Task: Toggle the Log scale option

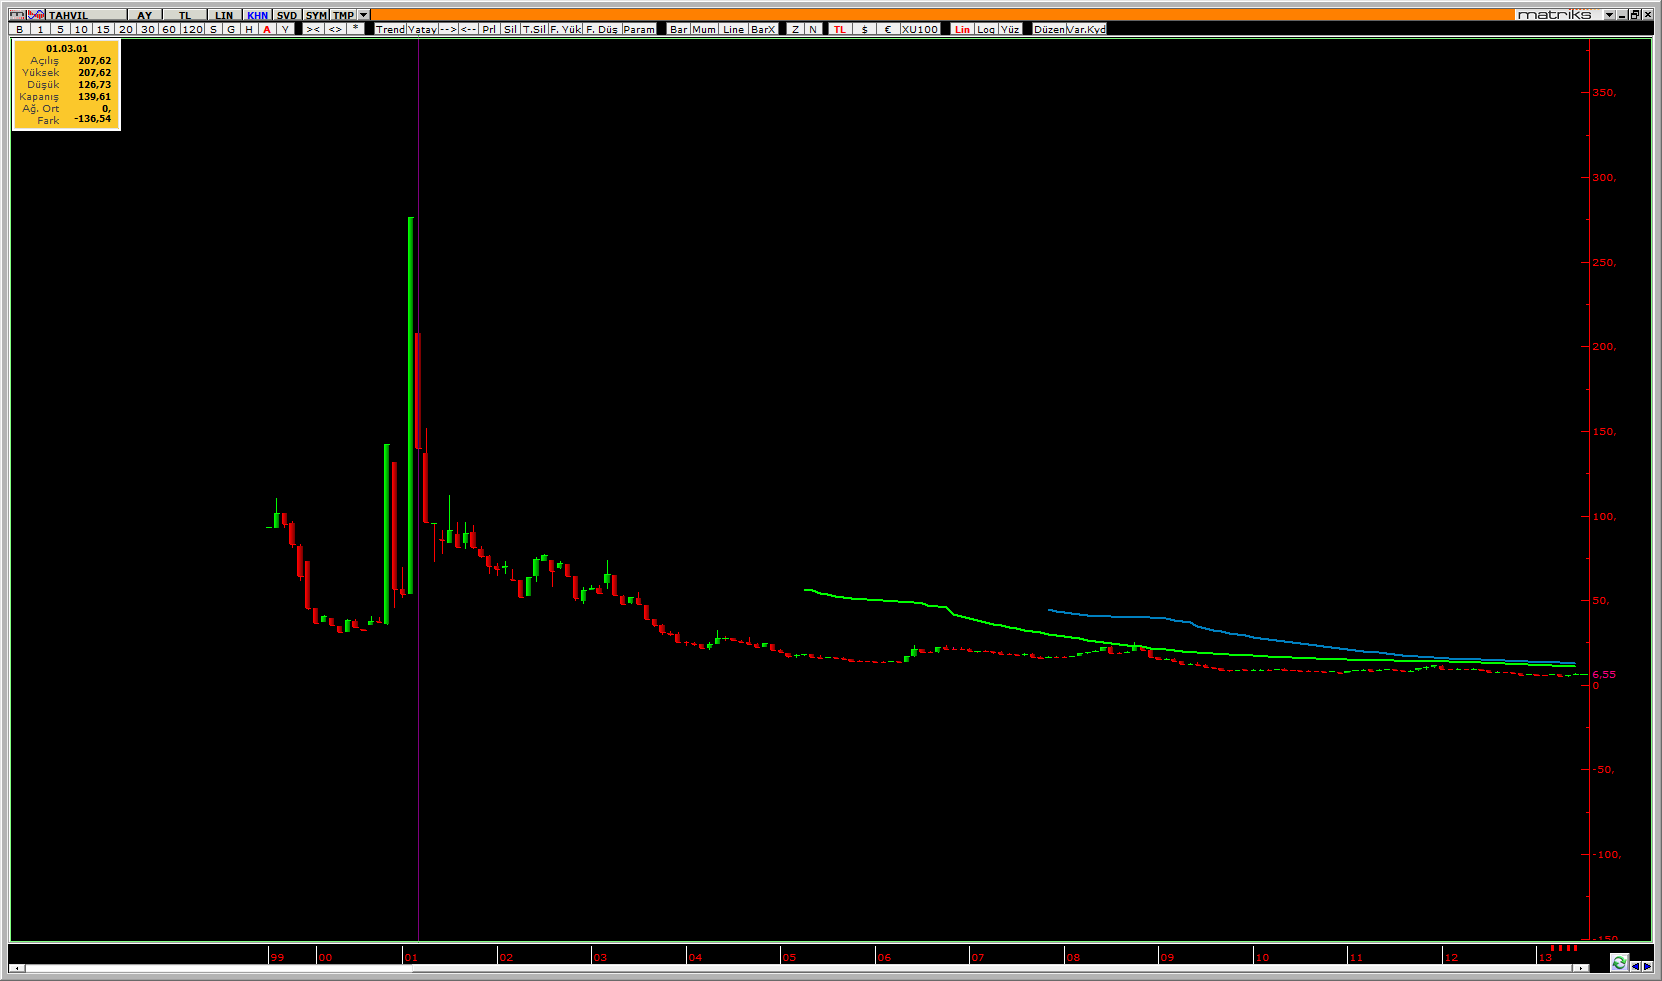Action: [x=986, y=29]
